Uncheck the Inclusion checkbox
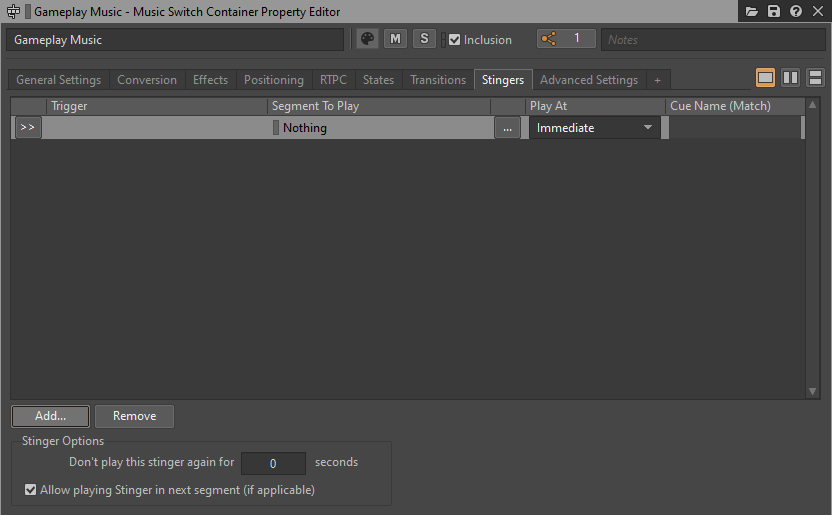This screenshot has width=832, height=515. (454, 40)
